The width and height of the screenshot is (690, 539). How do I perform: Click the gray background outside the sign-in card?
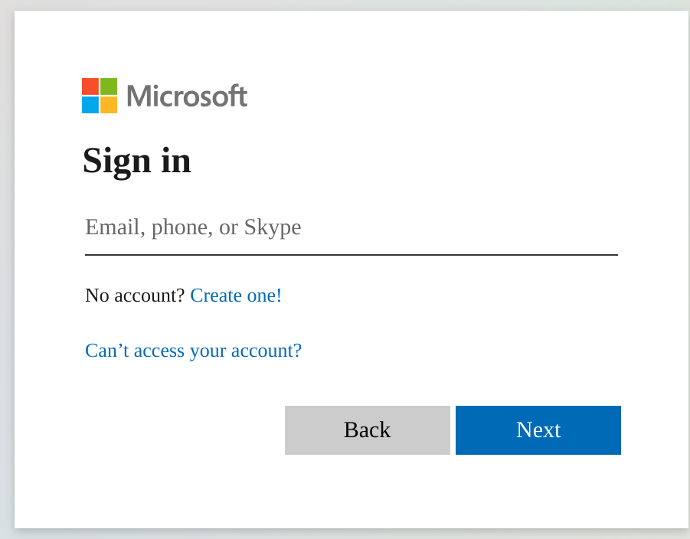tap(6, 300)
